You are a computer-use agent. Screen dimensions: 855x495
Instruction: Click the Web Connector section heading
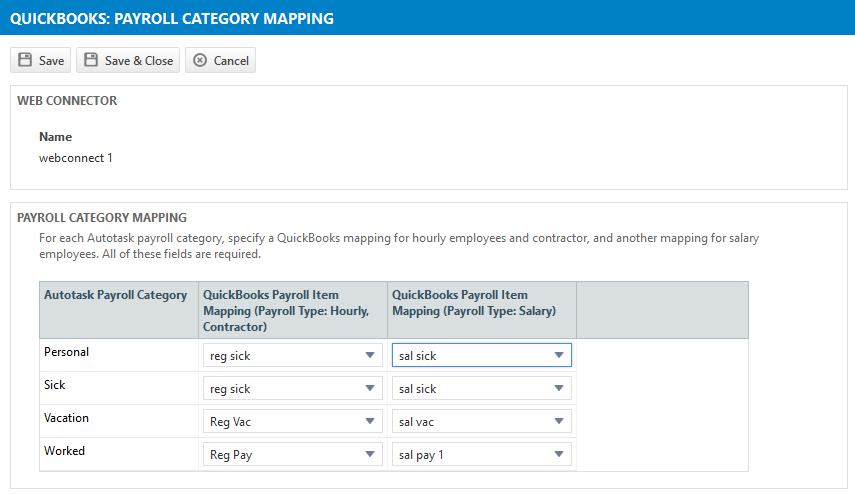point(67,101)
